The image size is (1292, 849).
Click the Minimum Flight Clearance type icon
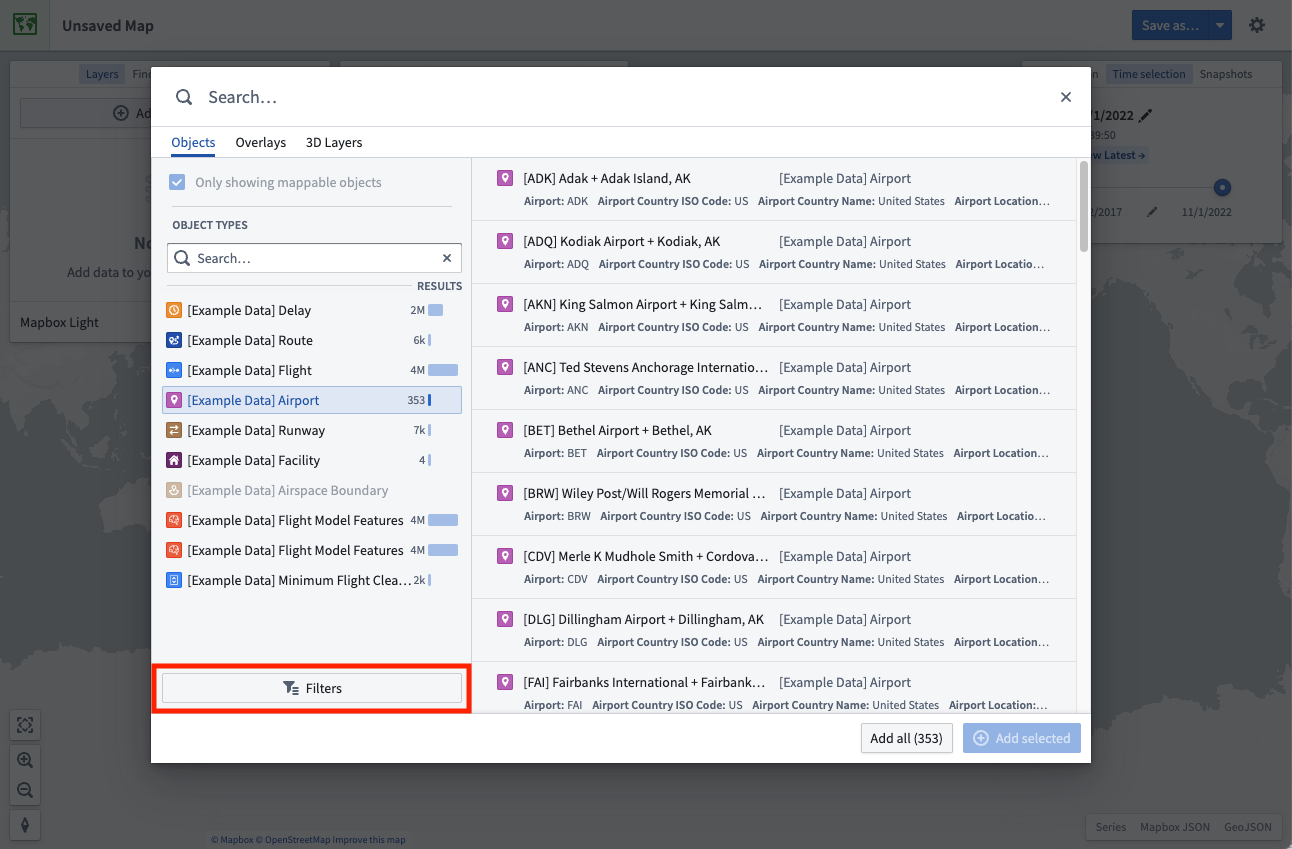point(174,580)
